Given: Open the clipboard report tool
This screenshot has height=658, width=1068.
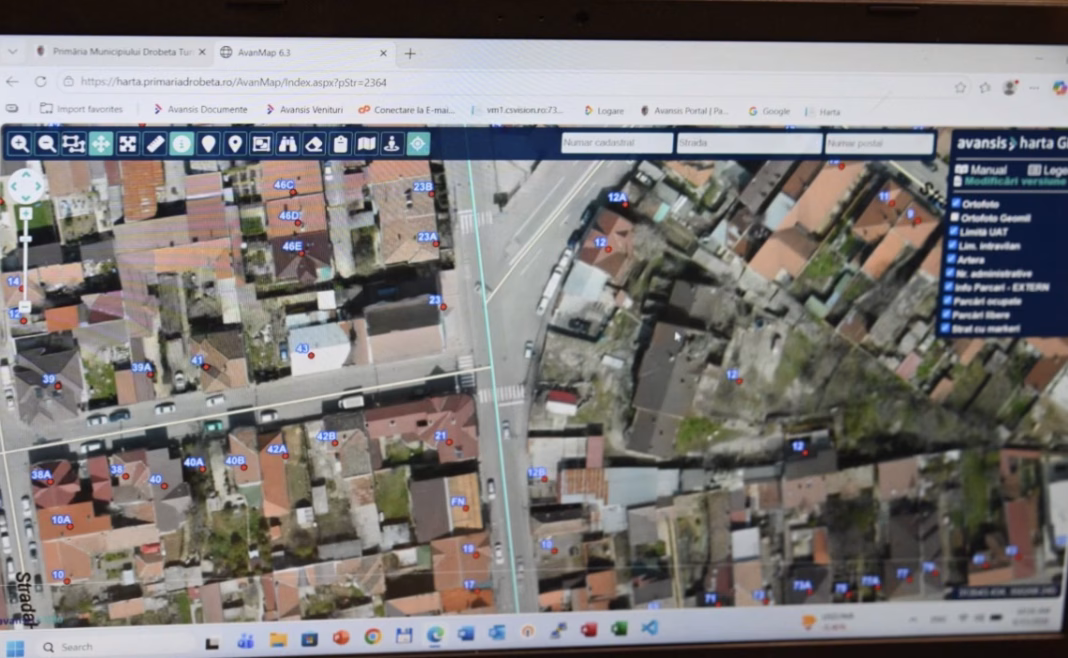Looking at the screenshot, I should tap(340, 144).
